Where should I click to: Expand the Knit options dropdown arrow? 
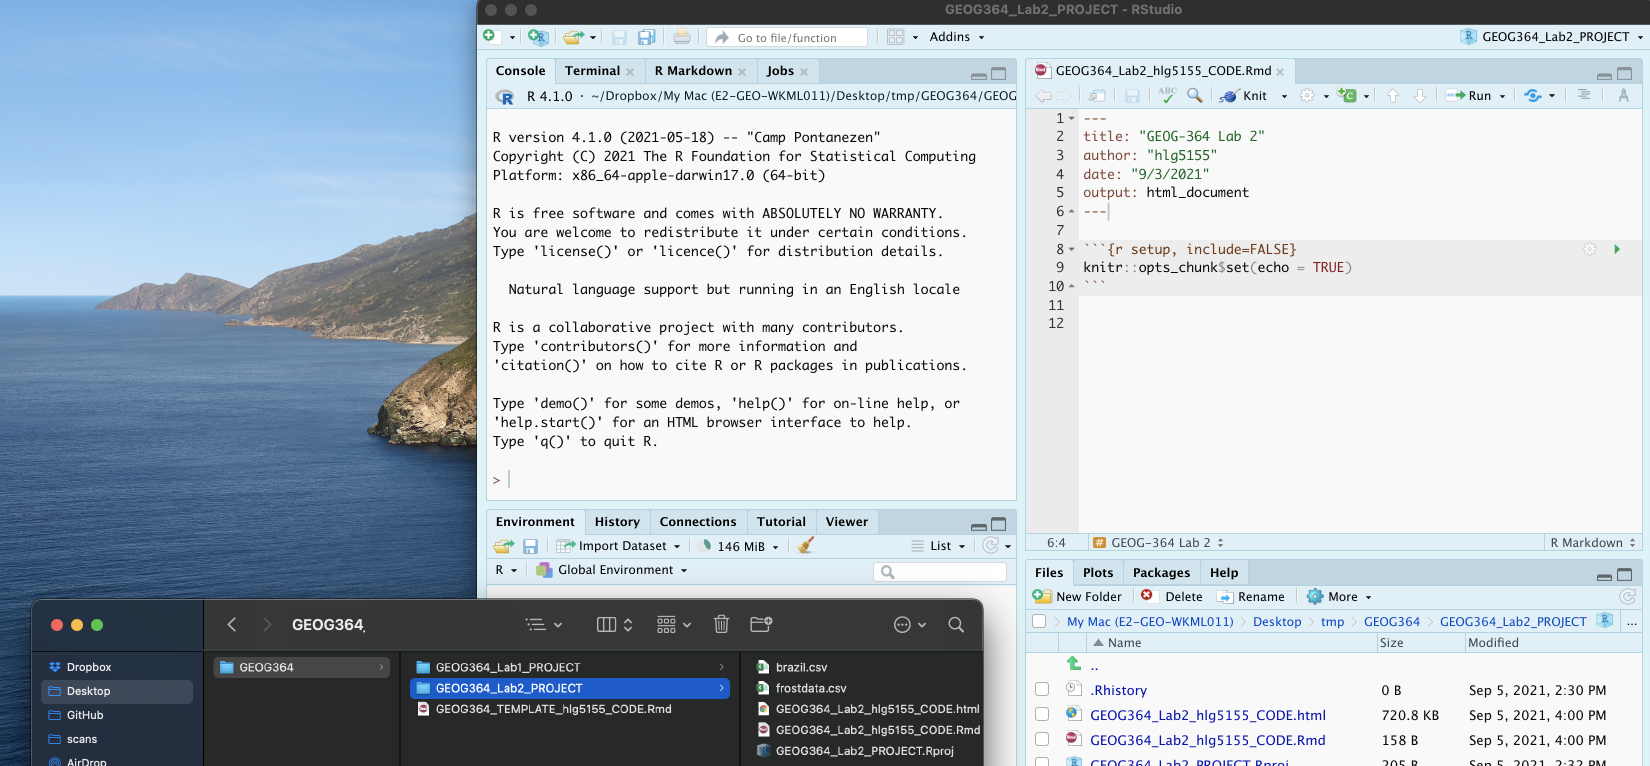tap(1284, 97)
